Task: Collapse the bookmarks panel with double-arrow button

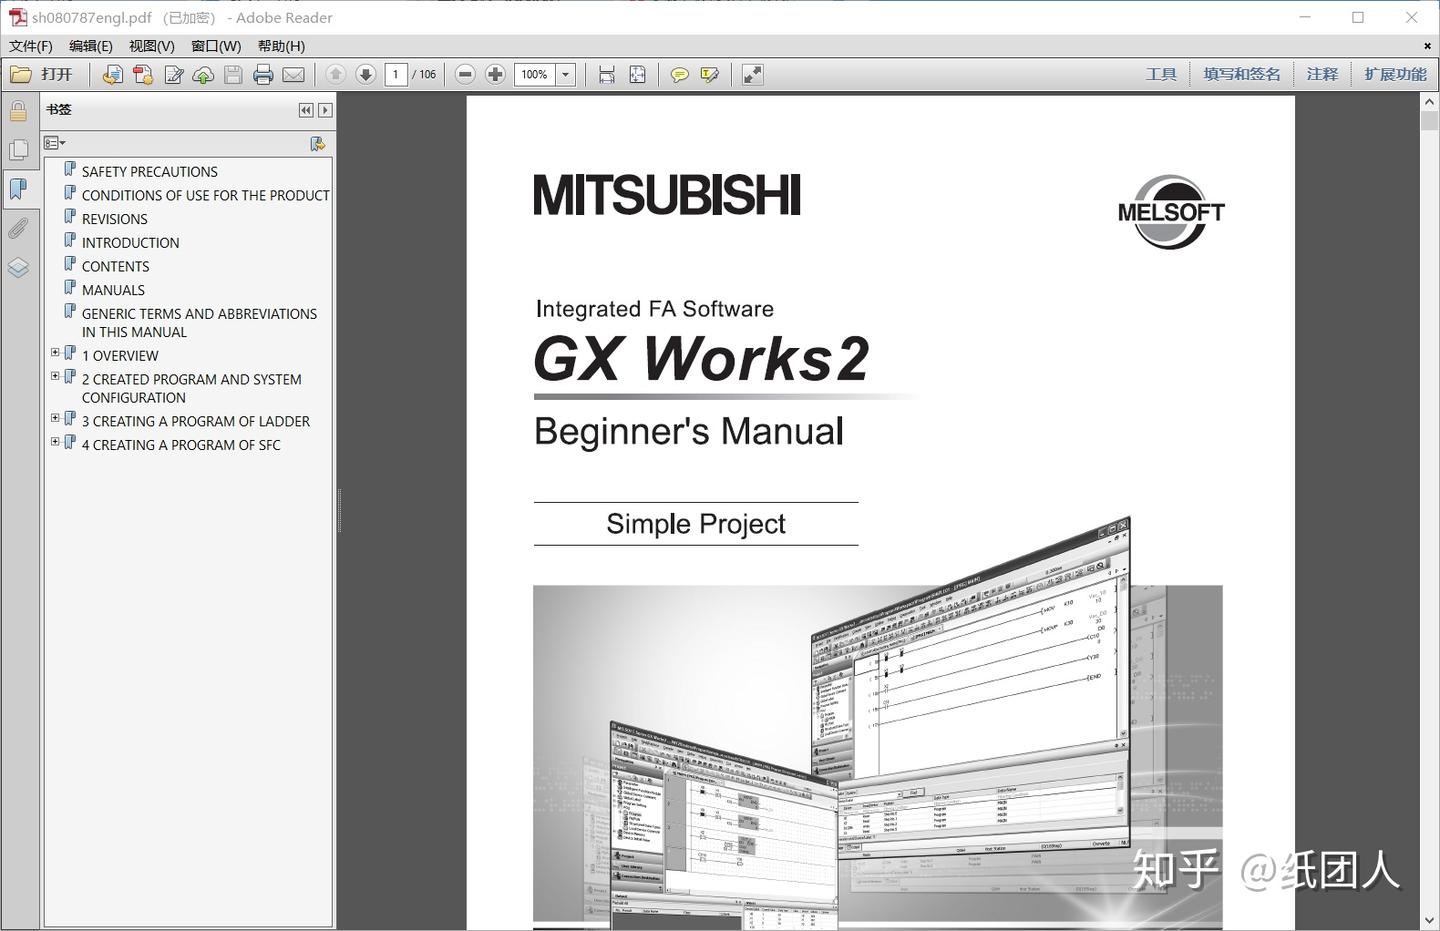Action: pyautogui.click(x=306, y=110)
